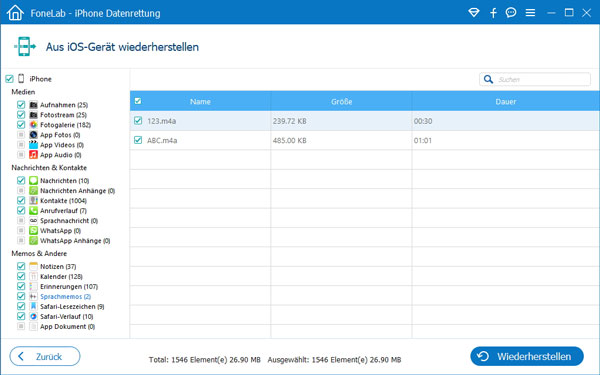Click the Notizen notes icon

tap(33, 266)
